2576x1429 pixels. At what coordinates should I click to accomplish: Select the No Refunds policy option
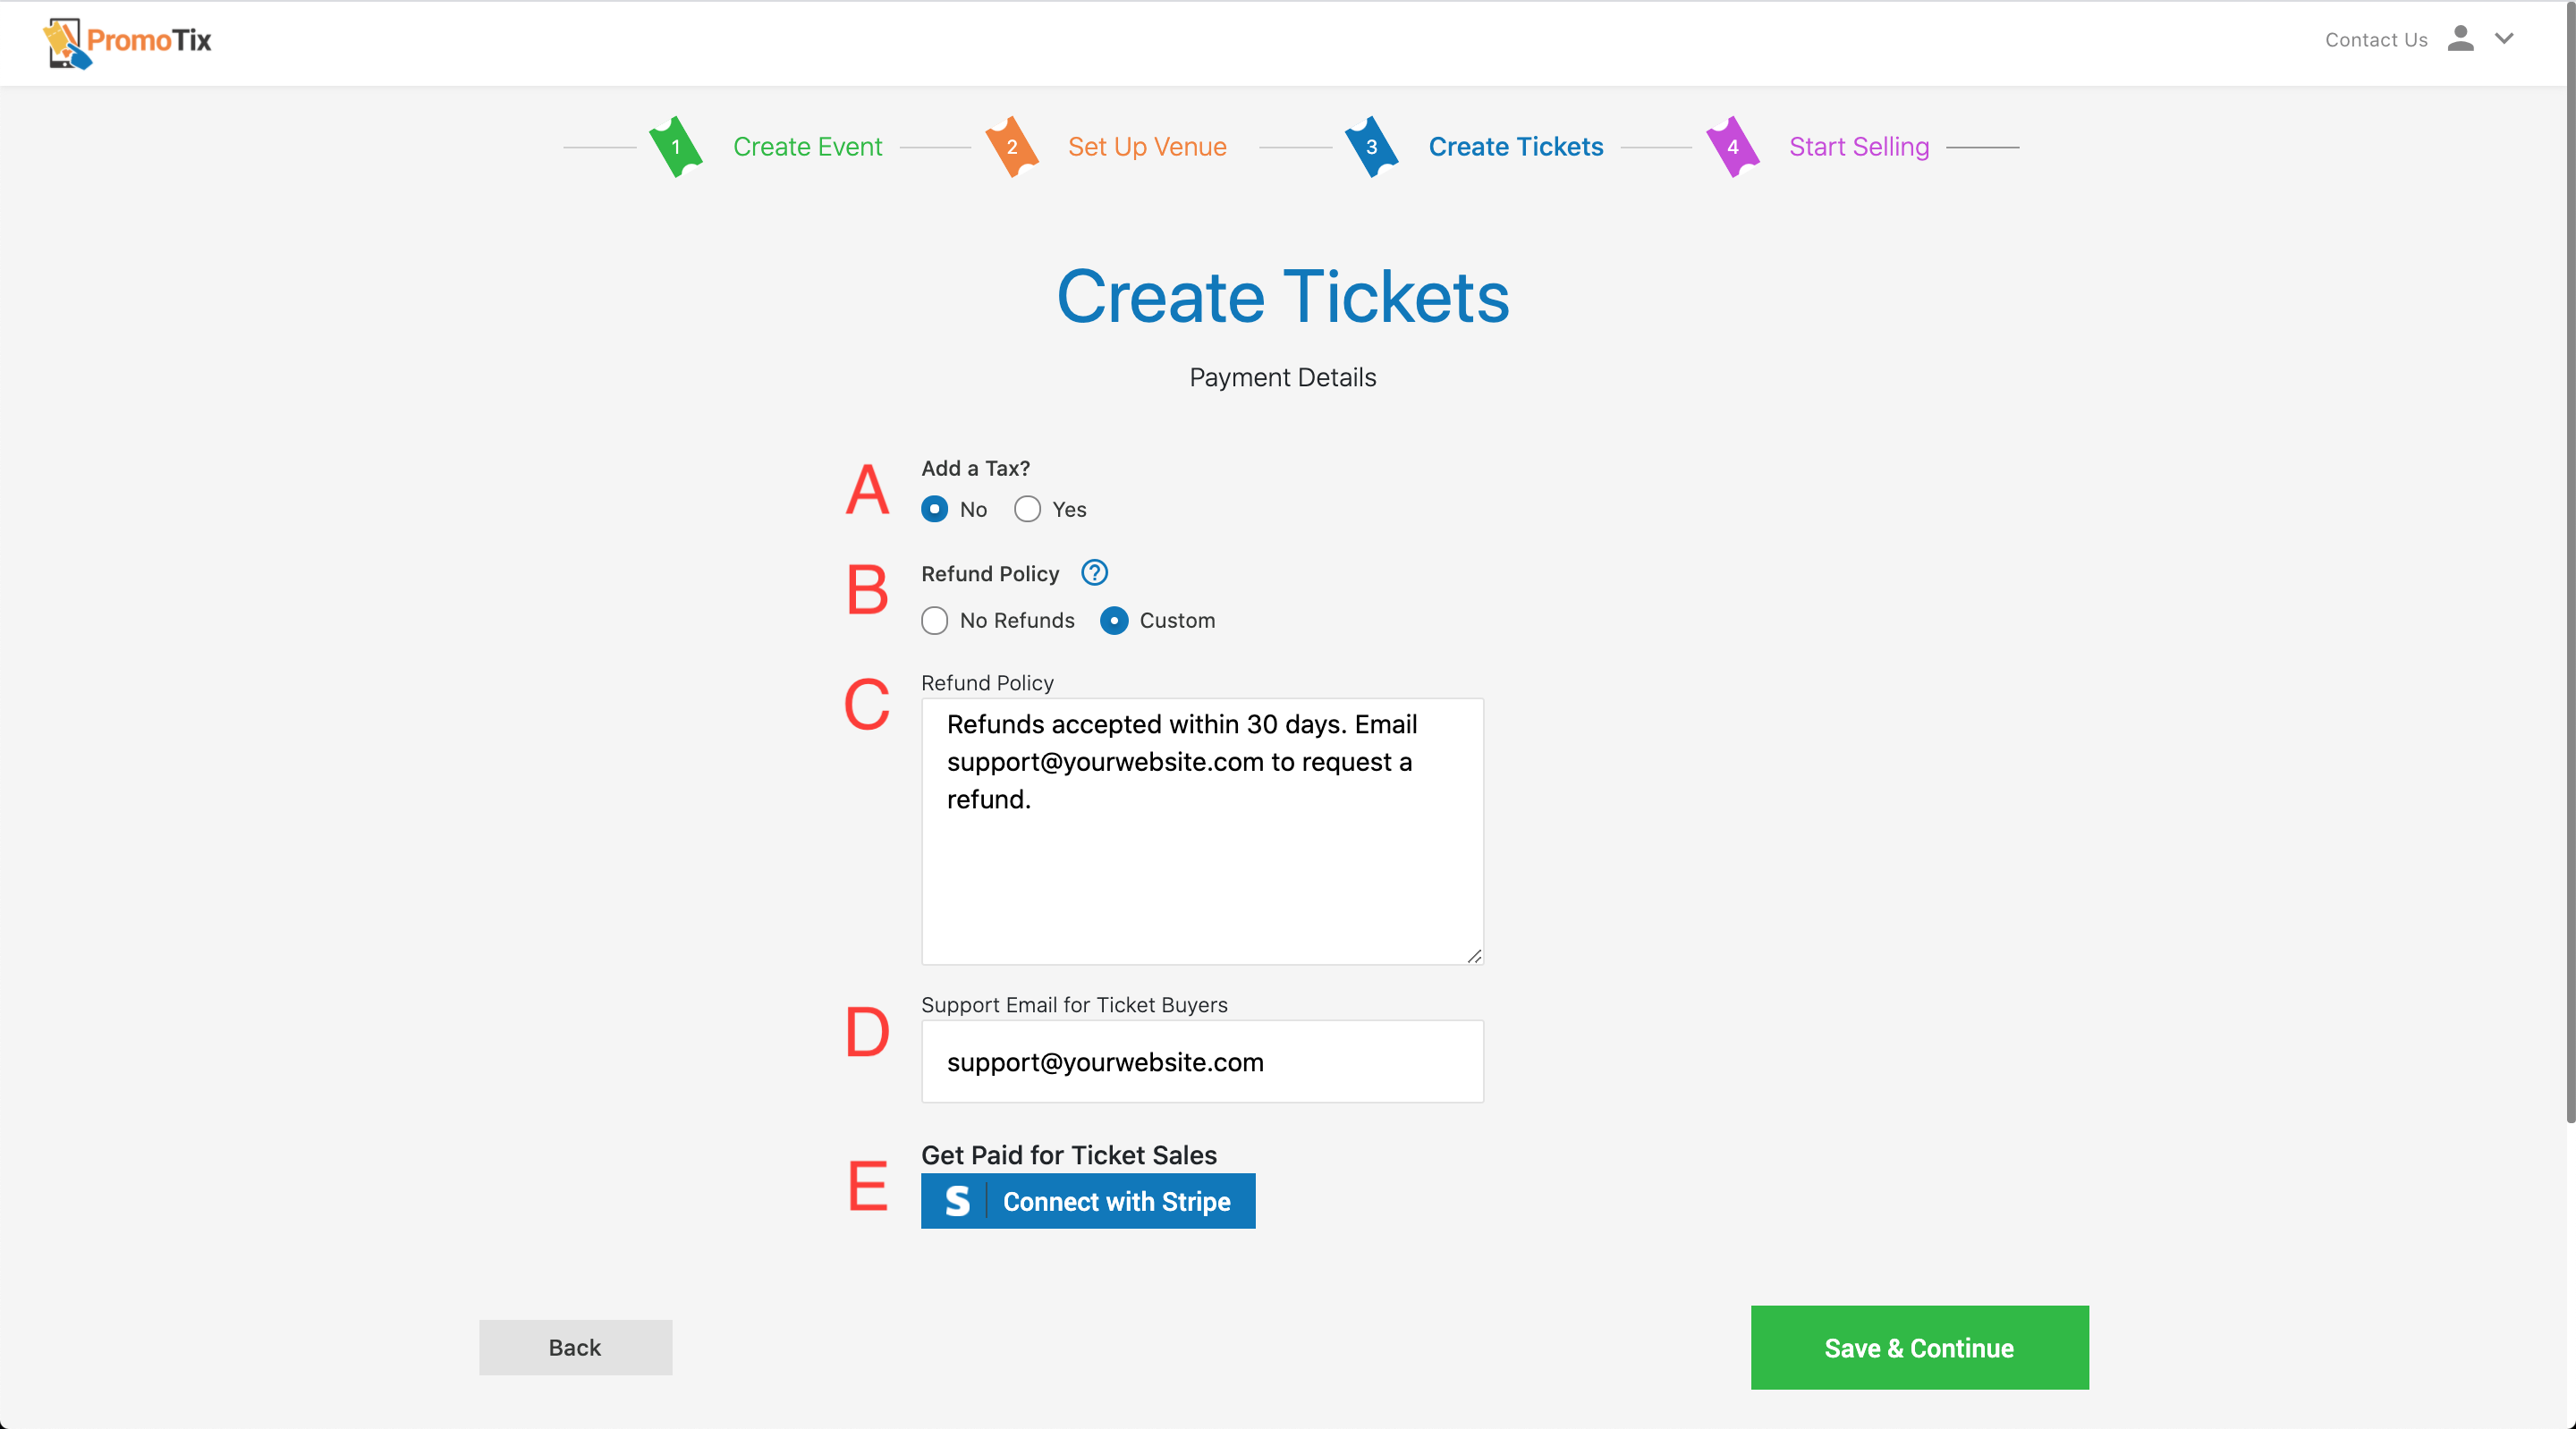[x=934, y=620]
